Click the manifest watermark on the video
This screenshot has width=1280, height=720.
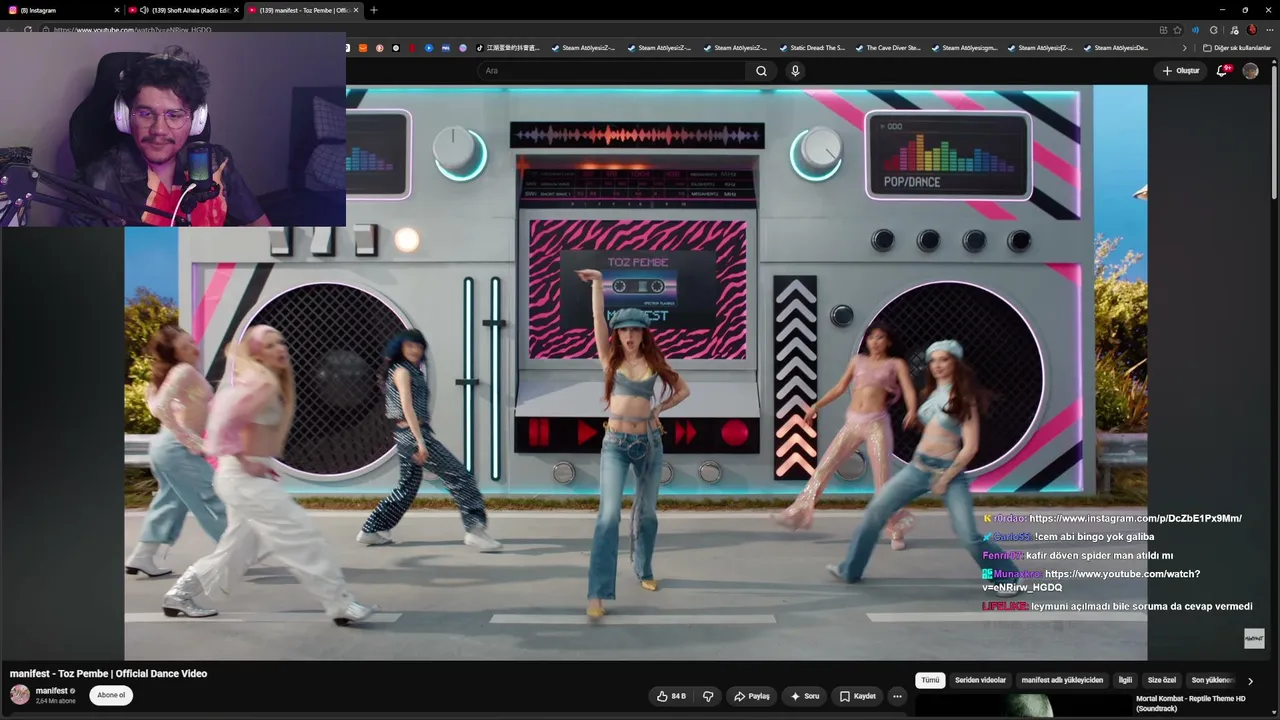pyautogui.click(x=1254, y=638)
